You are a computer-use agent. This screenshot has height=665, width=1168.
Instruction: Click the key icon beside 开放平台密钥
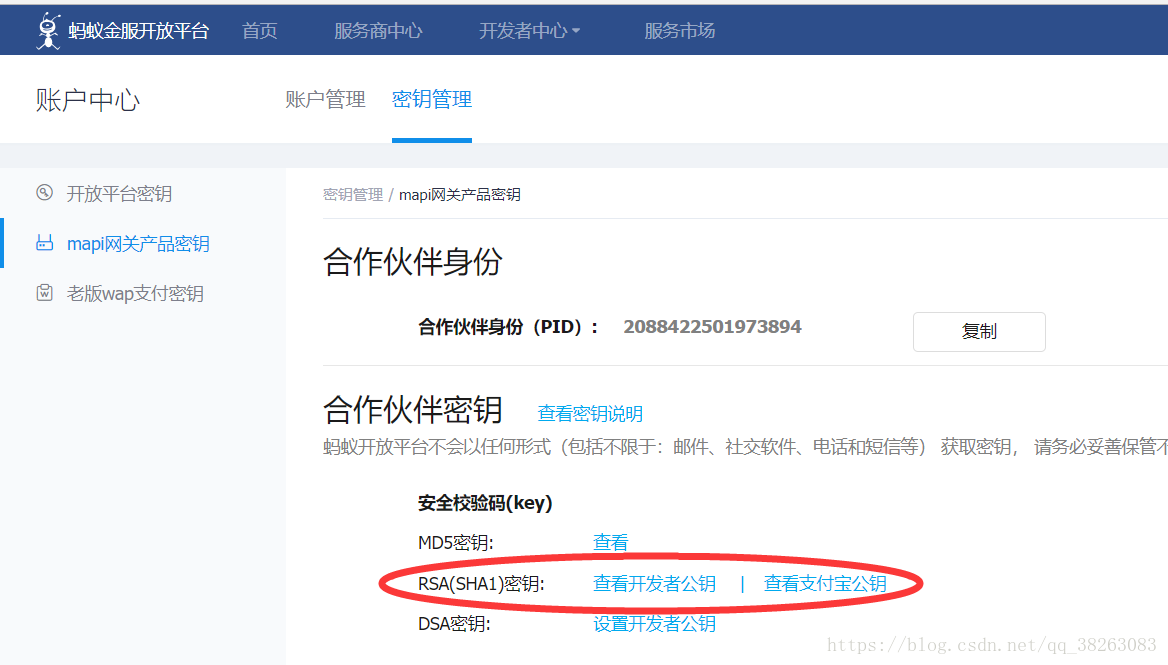coord(45,193)
